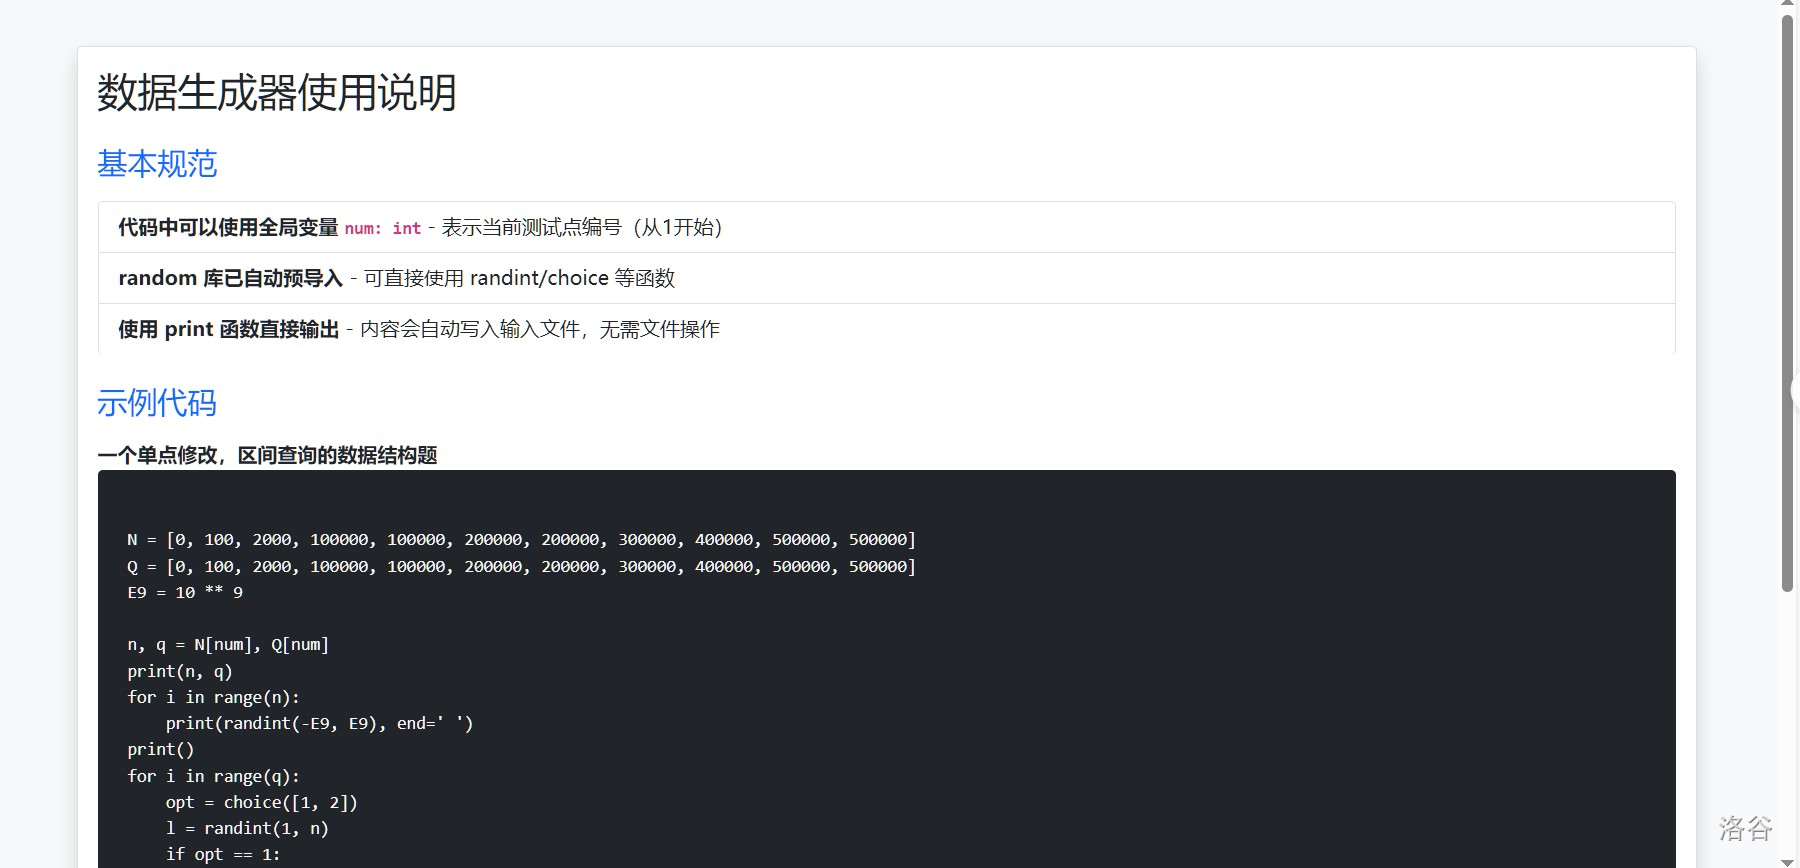Click the N array definition code line

[521, 540]
